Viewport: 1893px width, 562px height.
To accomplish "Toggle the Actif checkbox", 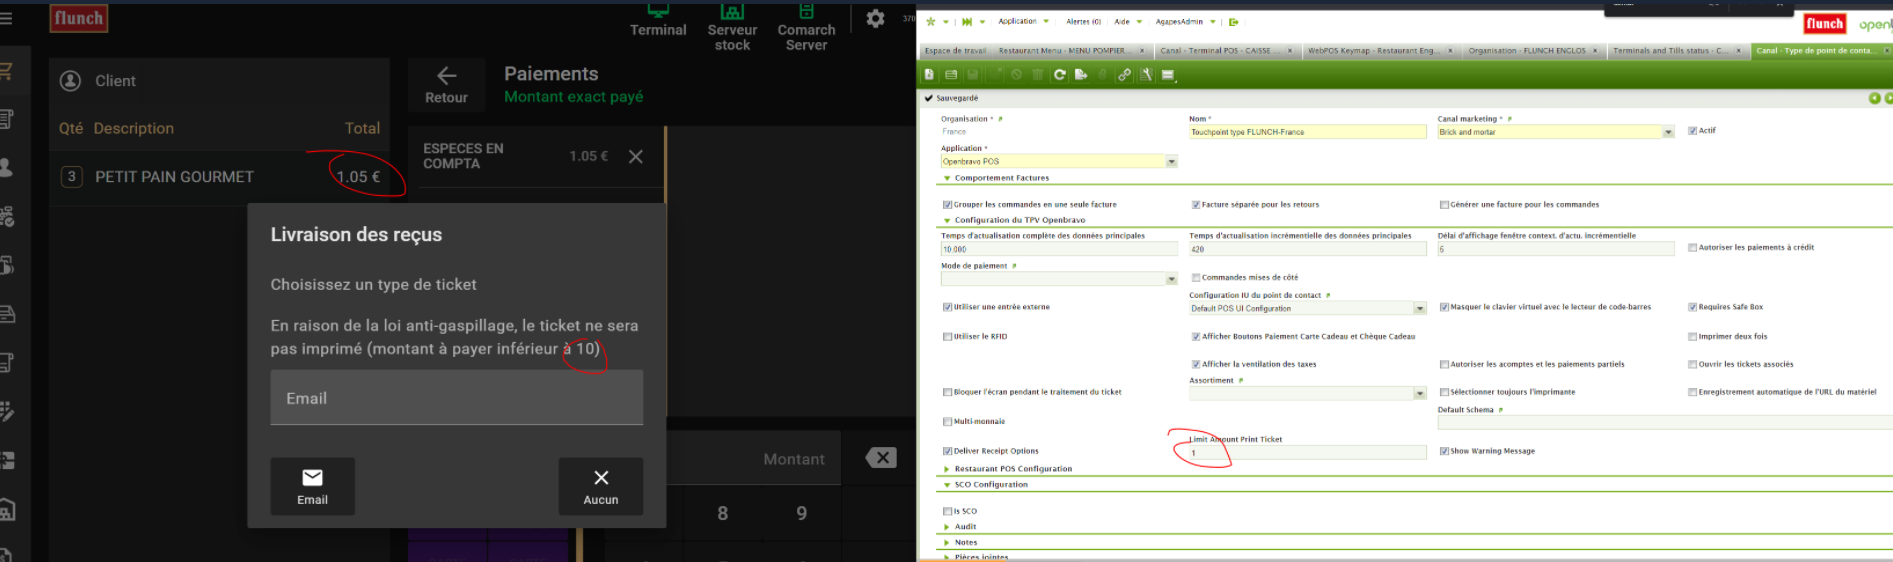I will (x=1692, y=131).
